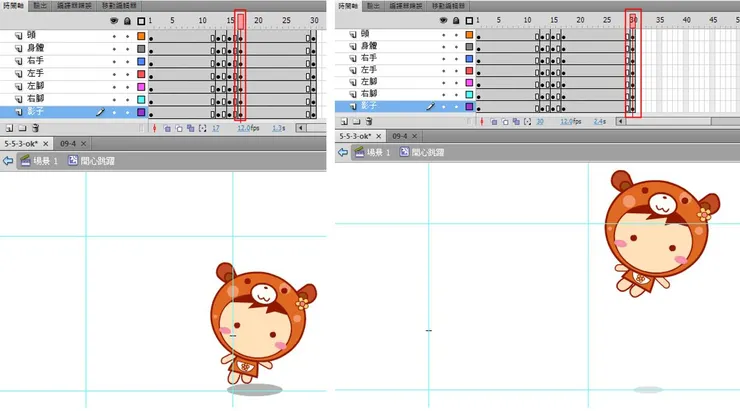This screenshot has height=411, width=740.
Task: Hide the 身體 layer in frame-17 timeline
Action: click(x=114, y=49)
